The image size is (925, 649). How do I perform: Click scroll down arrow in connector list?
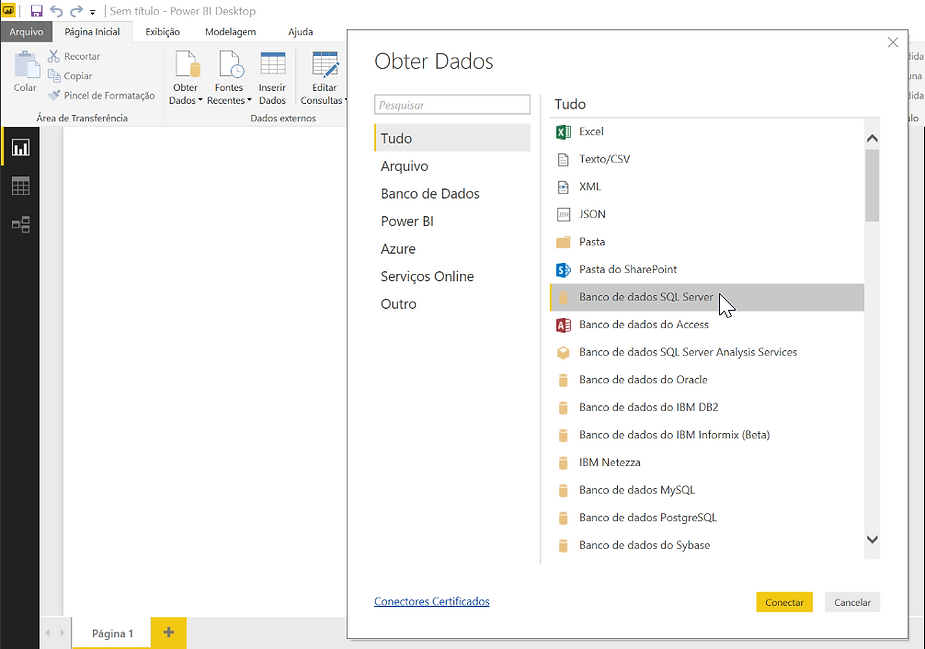(872, 539)
